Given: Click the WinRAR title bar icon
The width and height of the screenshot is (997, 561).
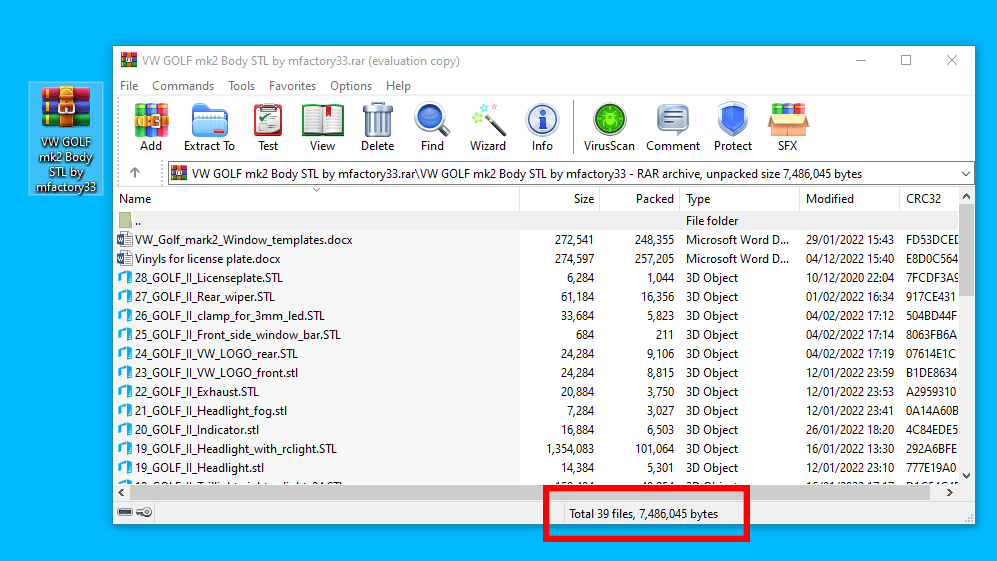Looking at the screenshot, I should point(128,60).
